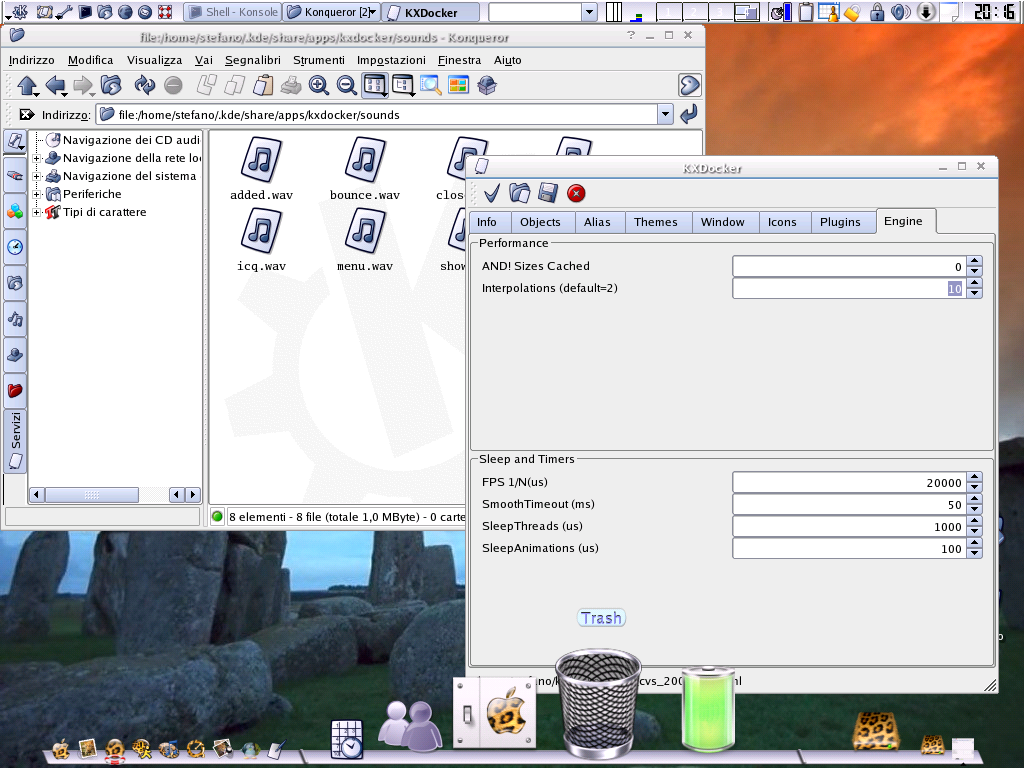
Task: Open the Visualizza menu
Action: (154, 60)
